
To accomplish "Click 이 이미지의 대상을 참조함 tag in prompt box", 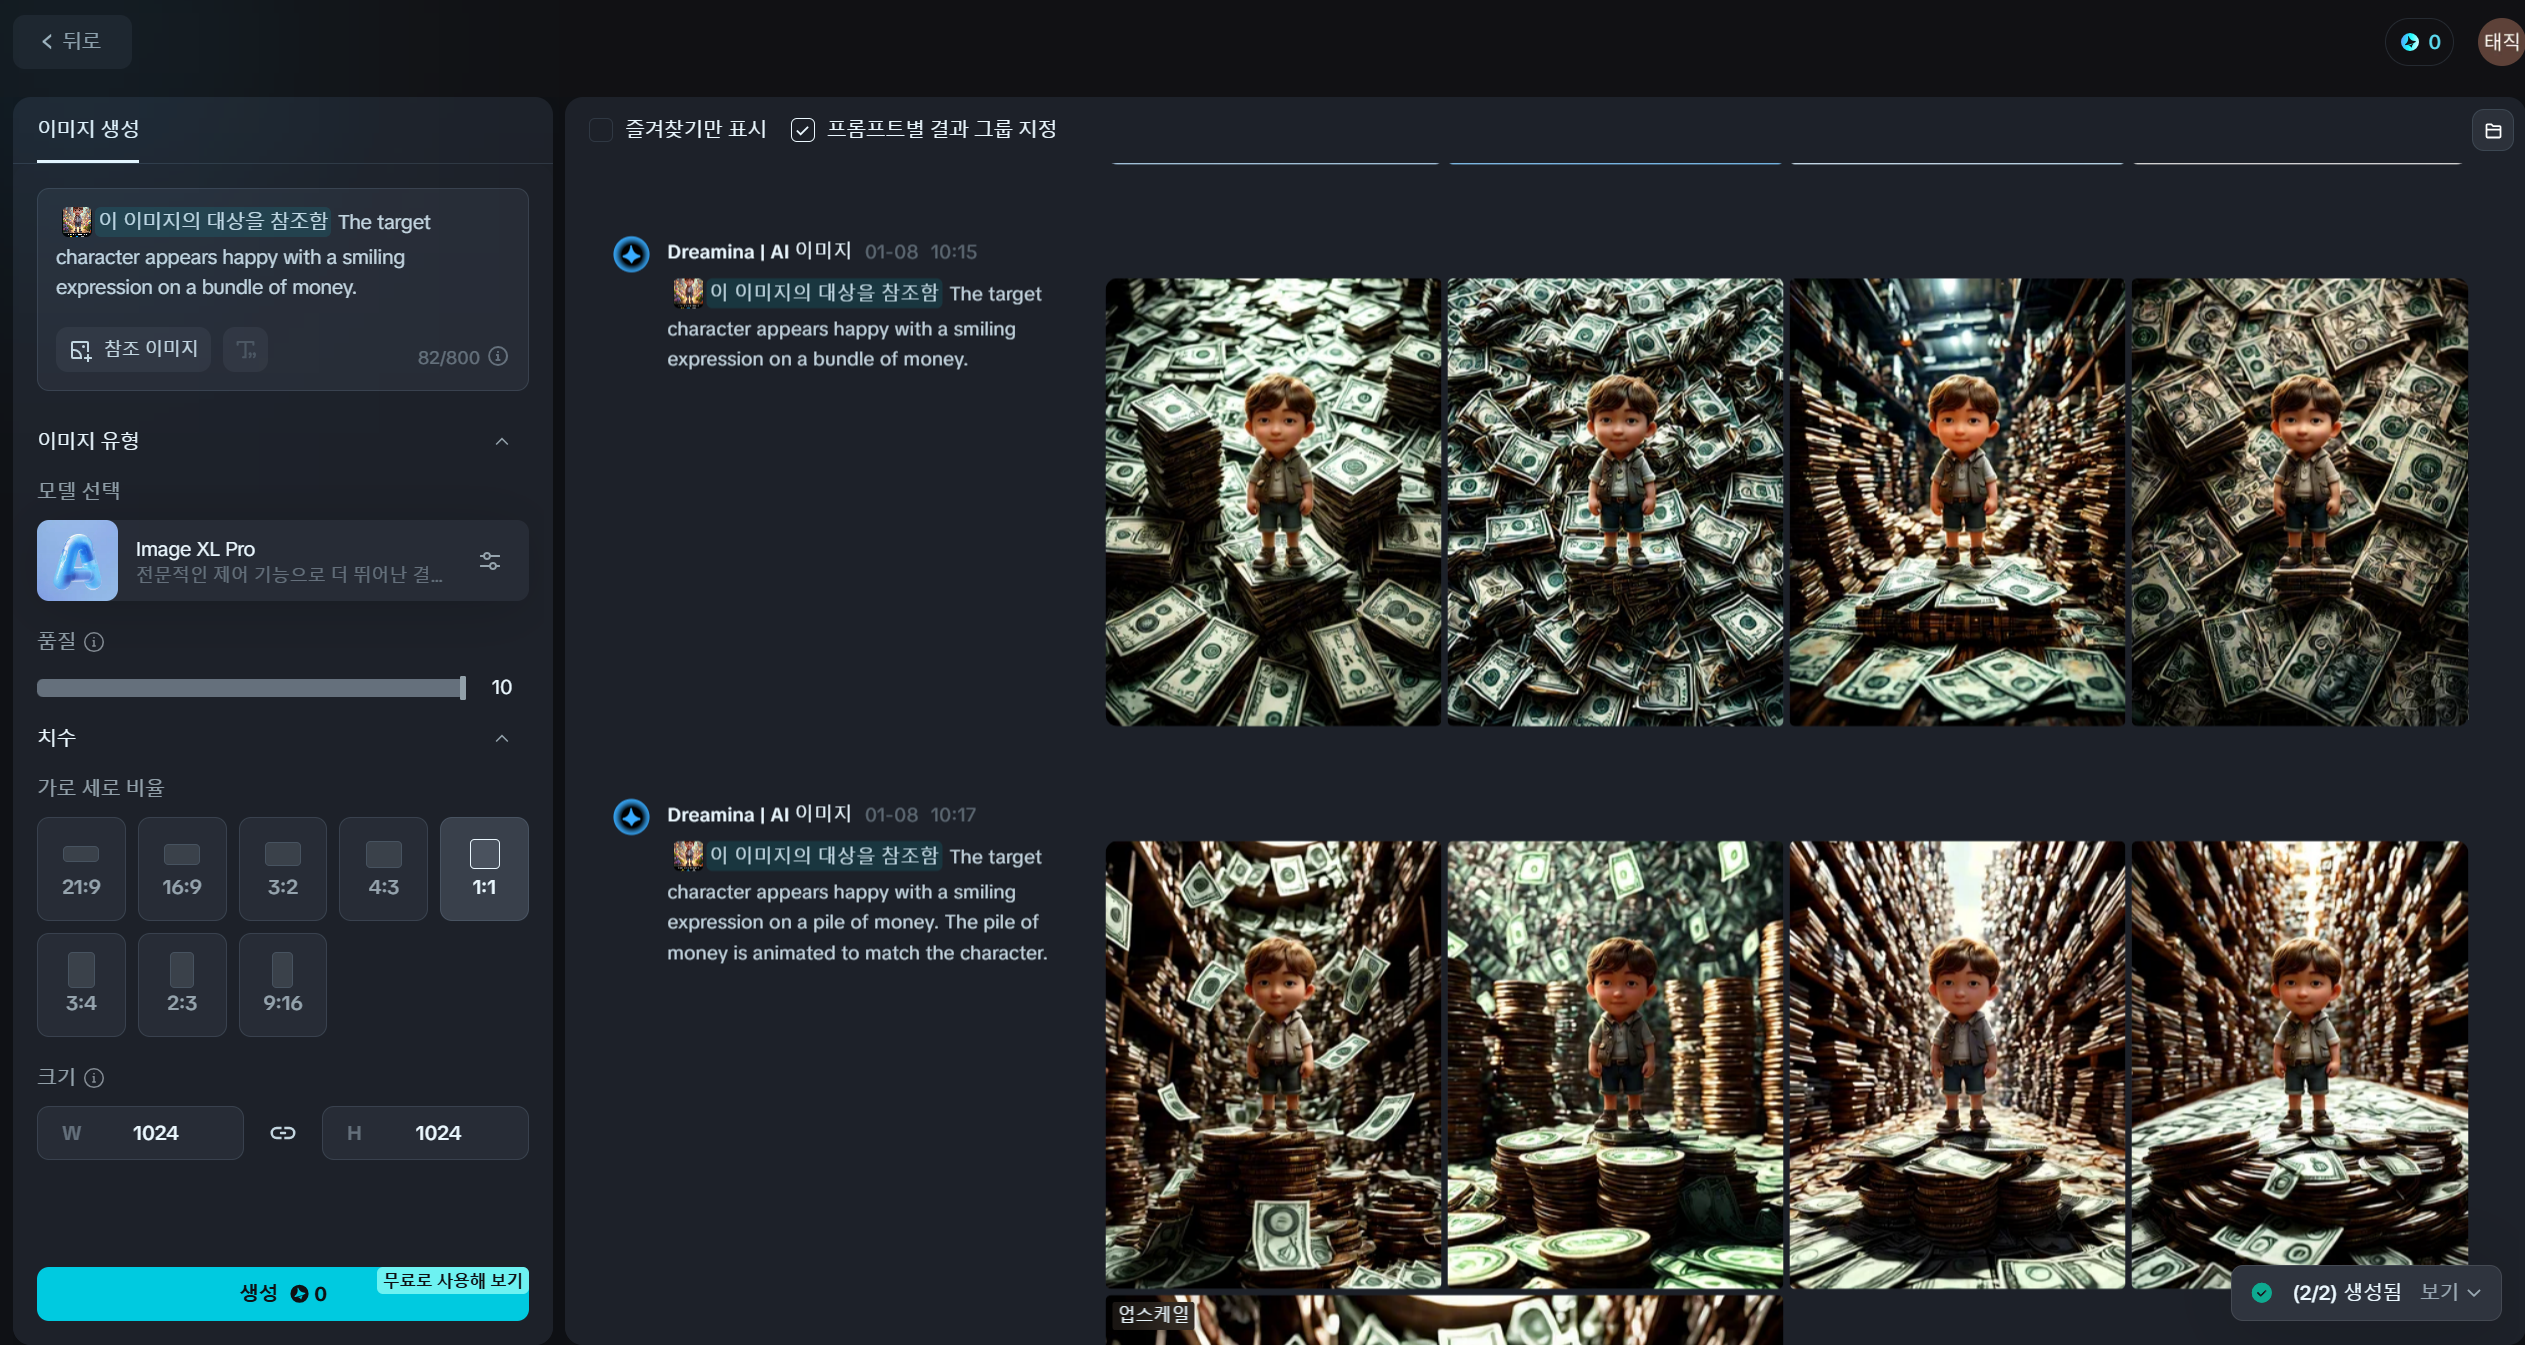I will (x=213, y=221).
